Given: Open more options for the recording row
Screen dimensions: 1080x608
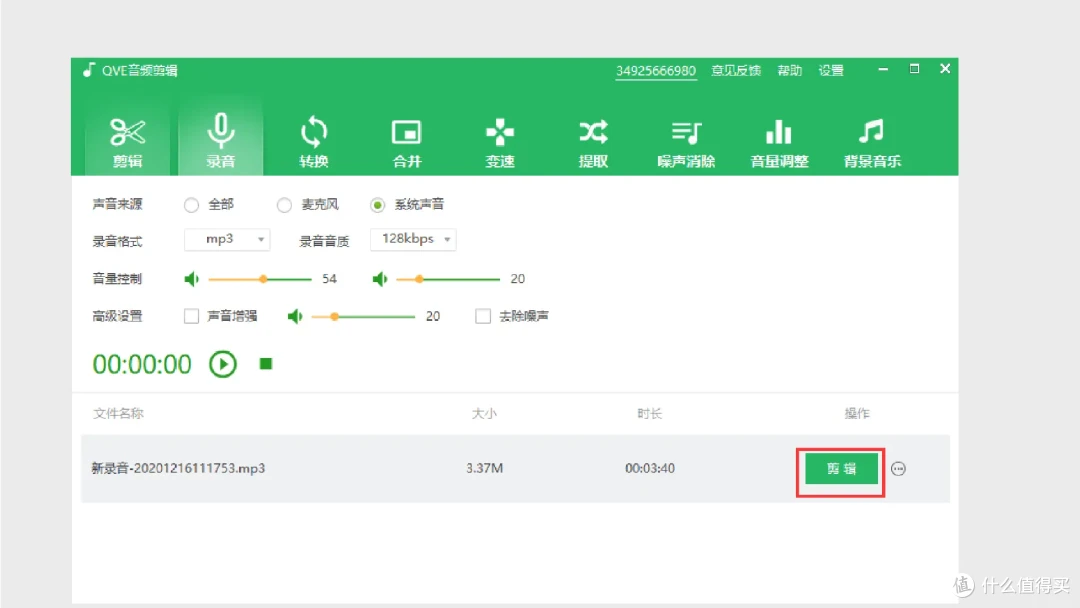Looking at the screenshot, I should coord(898,469).
